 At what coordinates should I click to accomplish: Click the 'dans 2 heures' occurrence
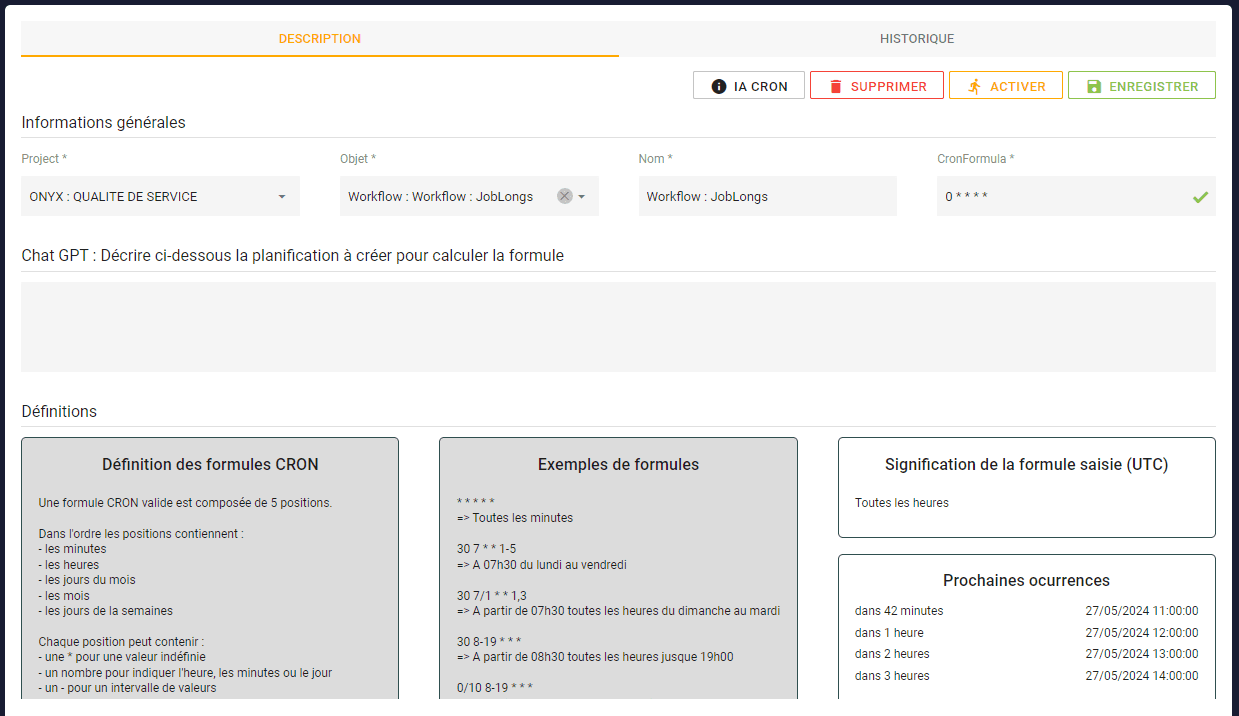point(892,653)
